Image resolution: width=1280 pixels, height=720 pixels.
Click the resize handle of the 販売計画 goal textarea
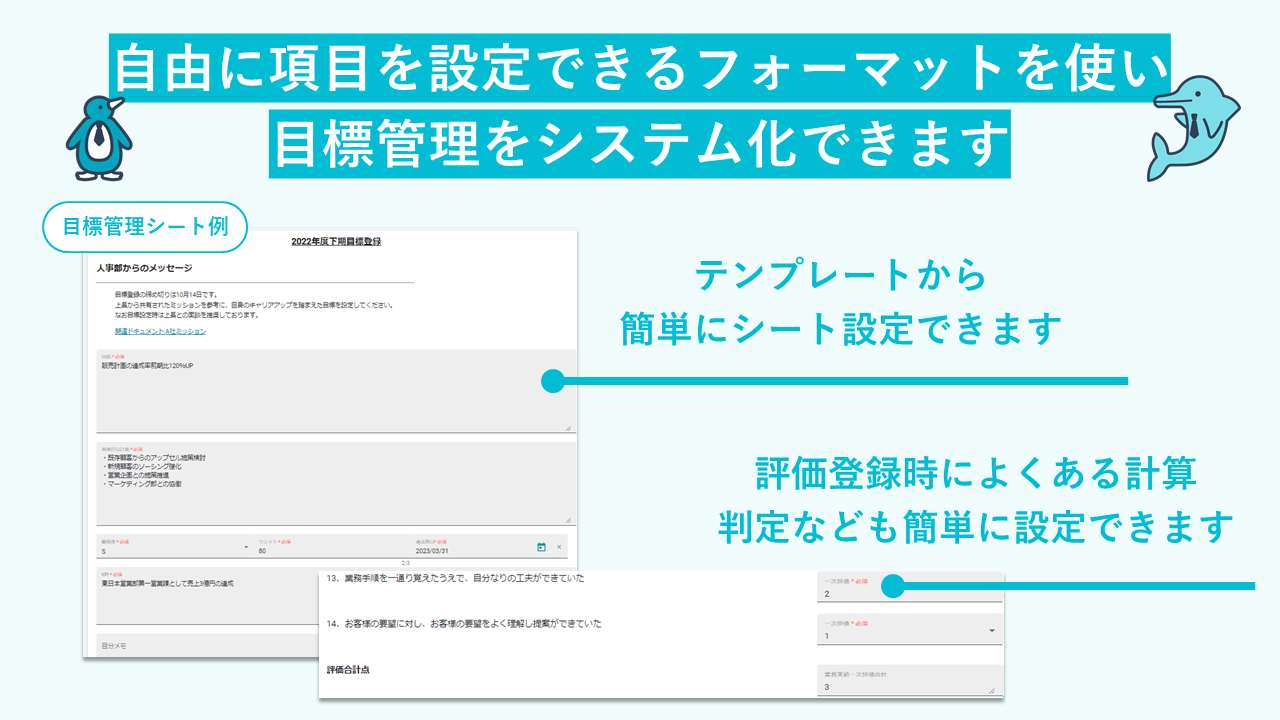[x=568, y=427]
